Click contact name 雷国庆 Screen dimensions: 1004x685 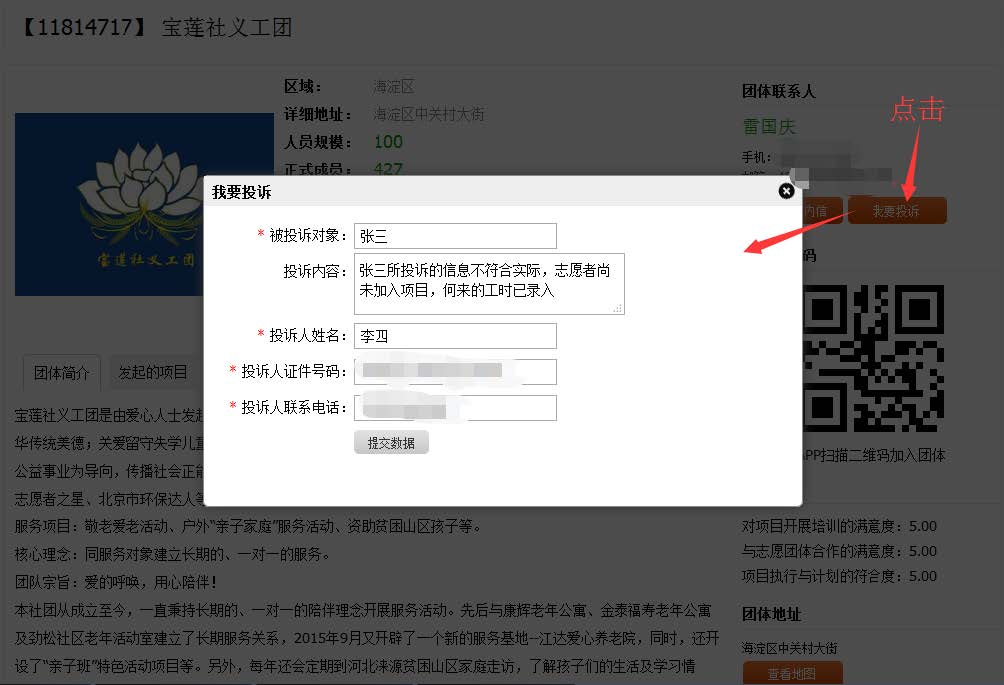pos(769,127)
